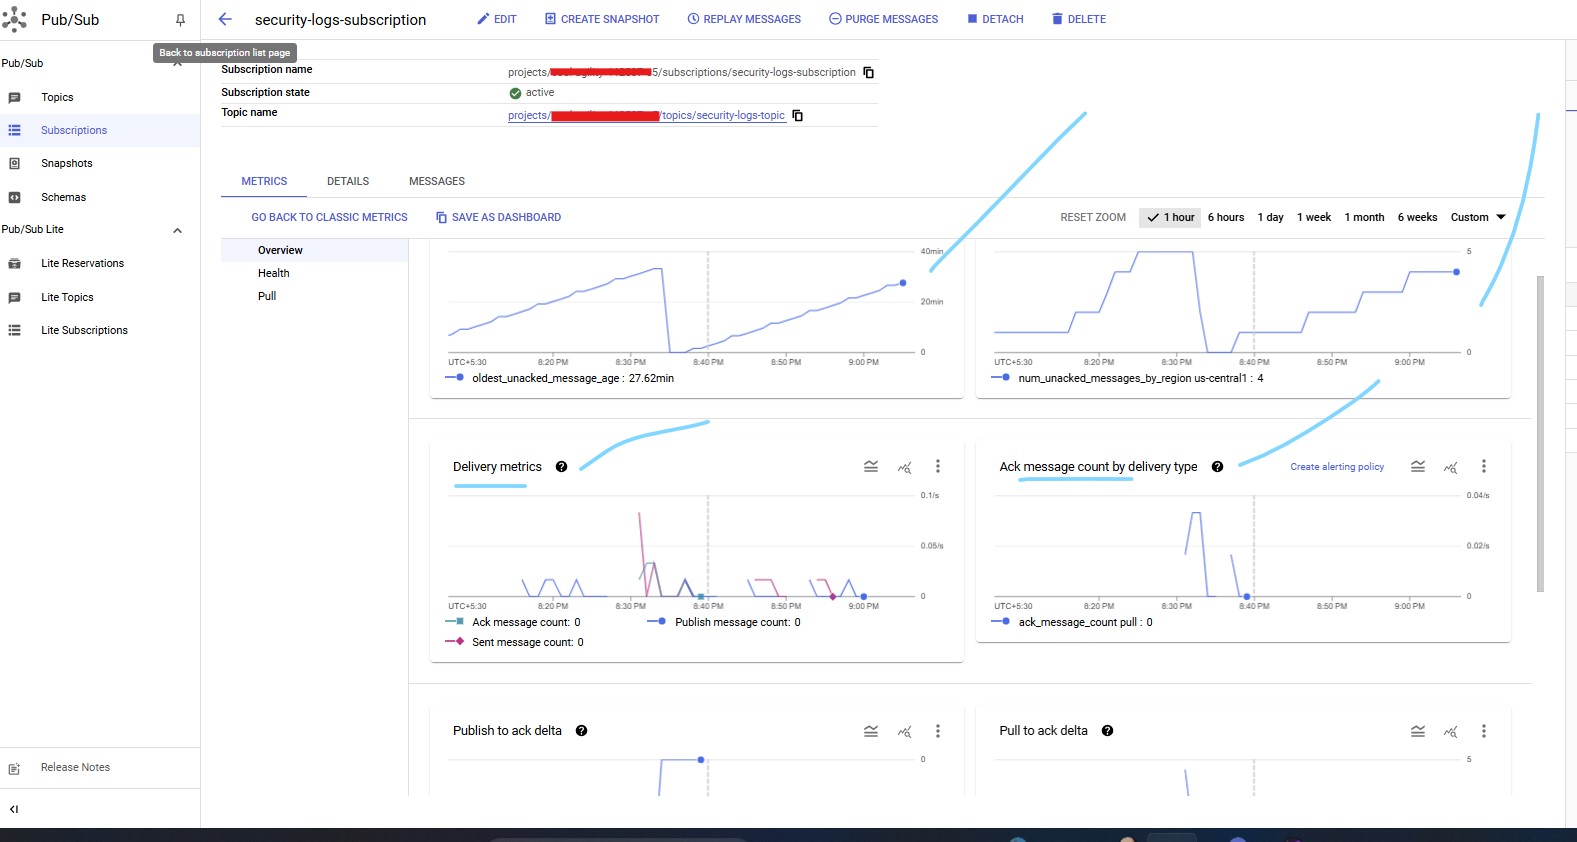The image size is (1577, 842).
Task: Open more options for Ack message count chart
Action: coord(1484,466)
